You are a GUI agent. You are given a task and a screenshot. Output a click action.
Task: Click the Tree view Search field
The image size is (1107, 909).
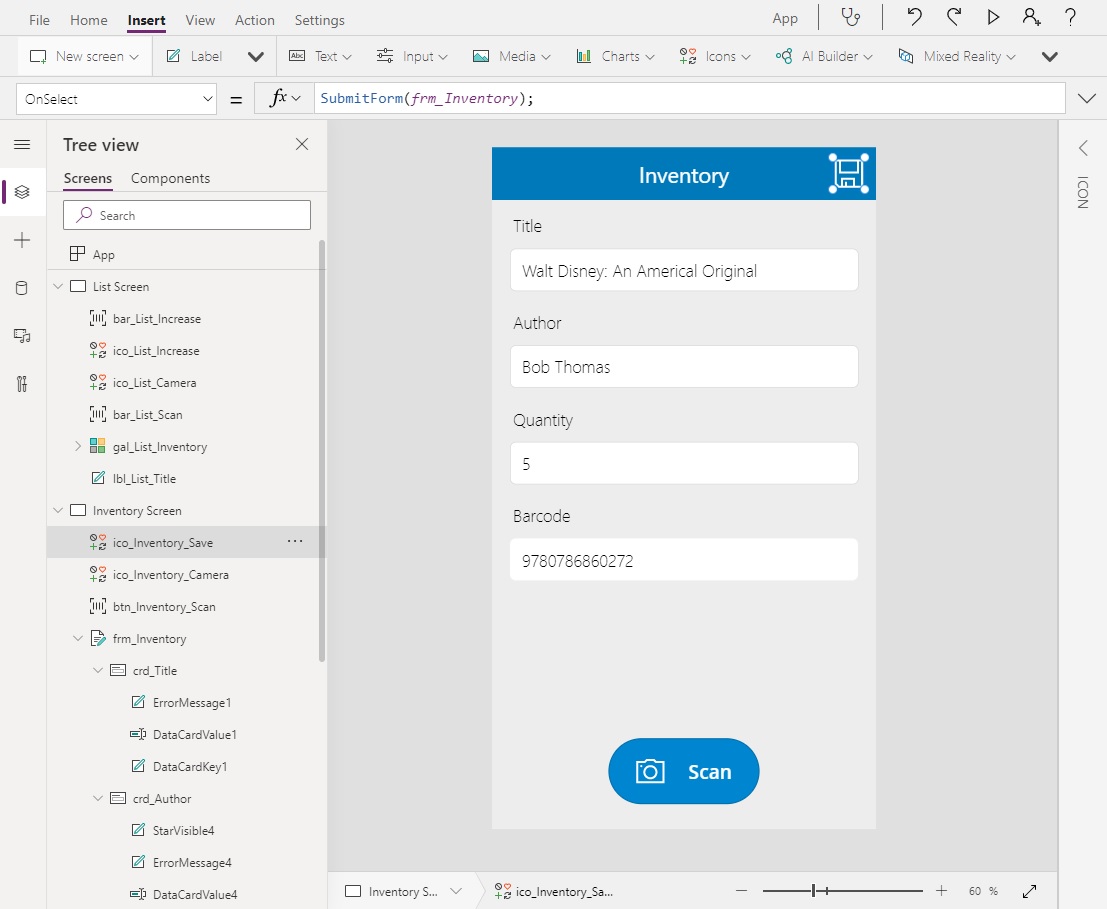[x=187, y=216]
